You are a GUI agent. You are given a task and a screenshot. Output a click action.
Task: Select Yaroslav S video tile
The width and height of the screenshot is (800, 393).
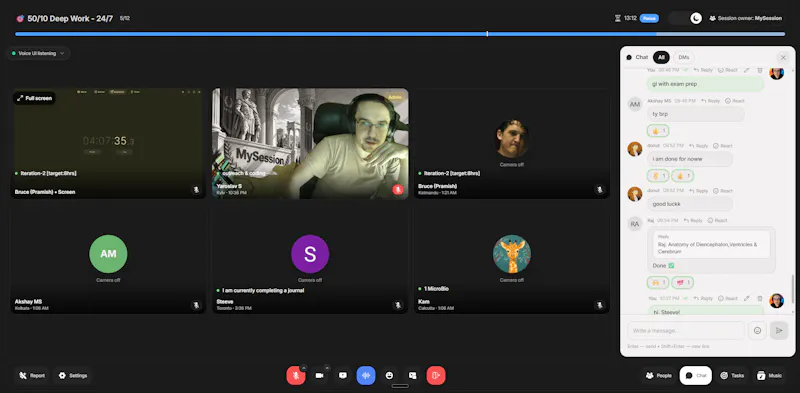click(x=310, y=143)
